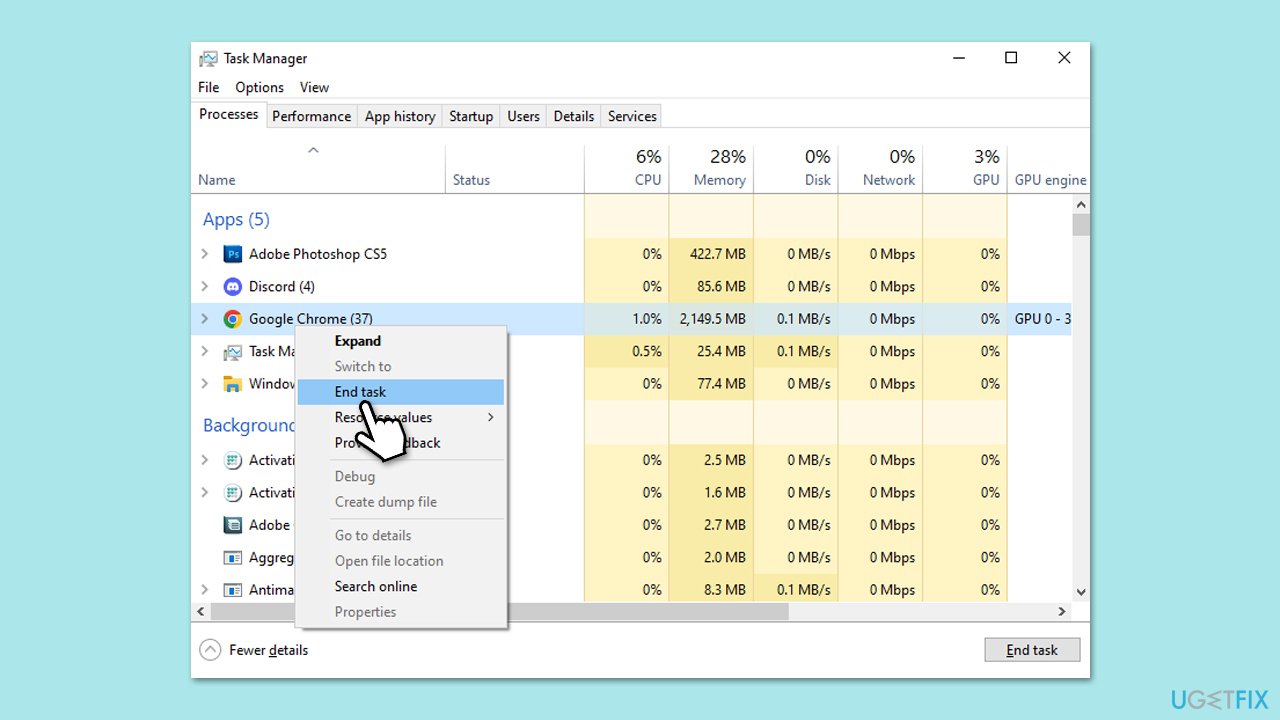Click the Task Manager icon in the process list
This screenshot has width=1280, height=720.
coord(233,351)
